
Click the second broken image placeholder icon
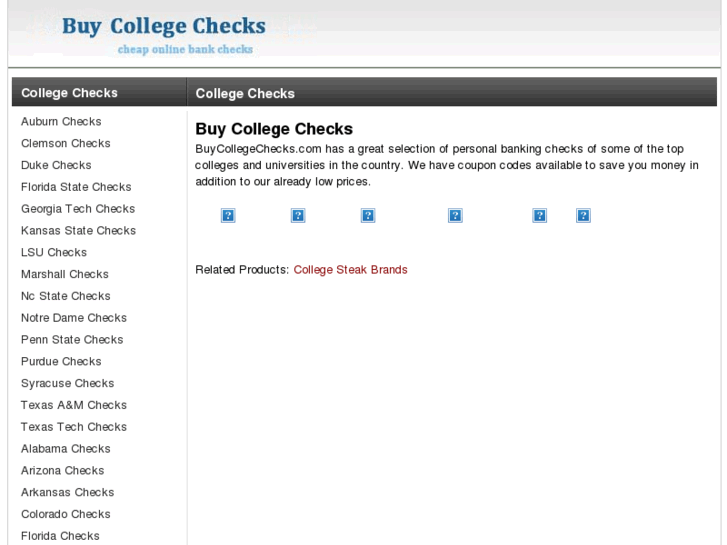click(298, 215)
